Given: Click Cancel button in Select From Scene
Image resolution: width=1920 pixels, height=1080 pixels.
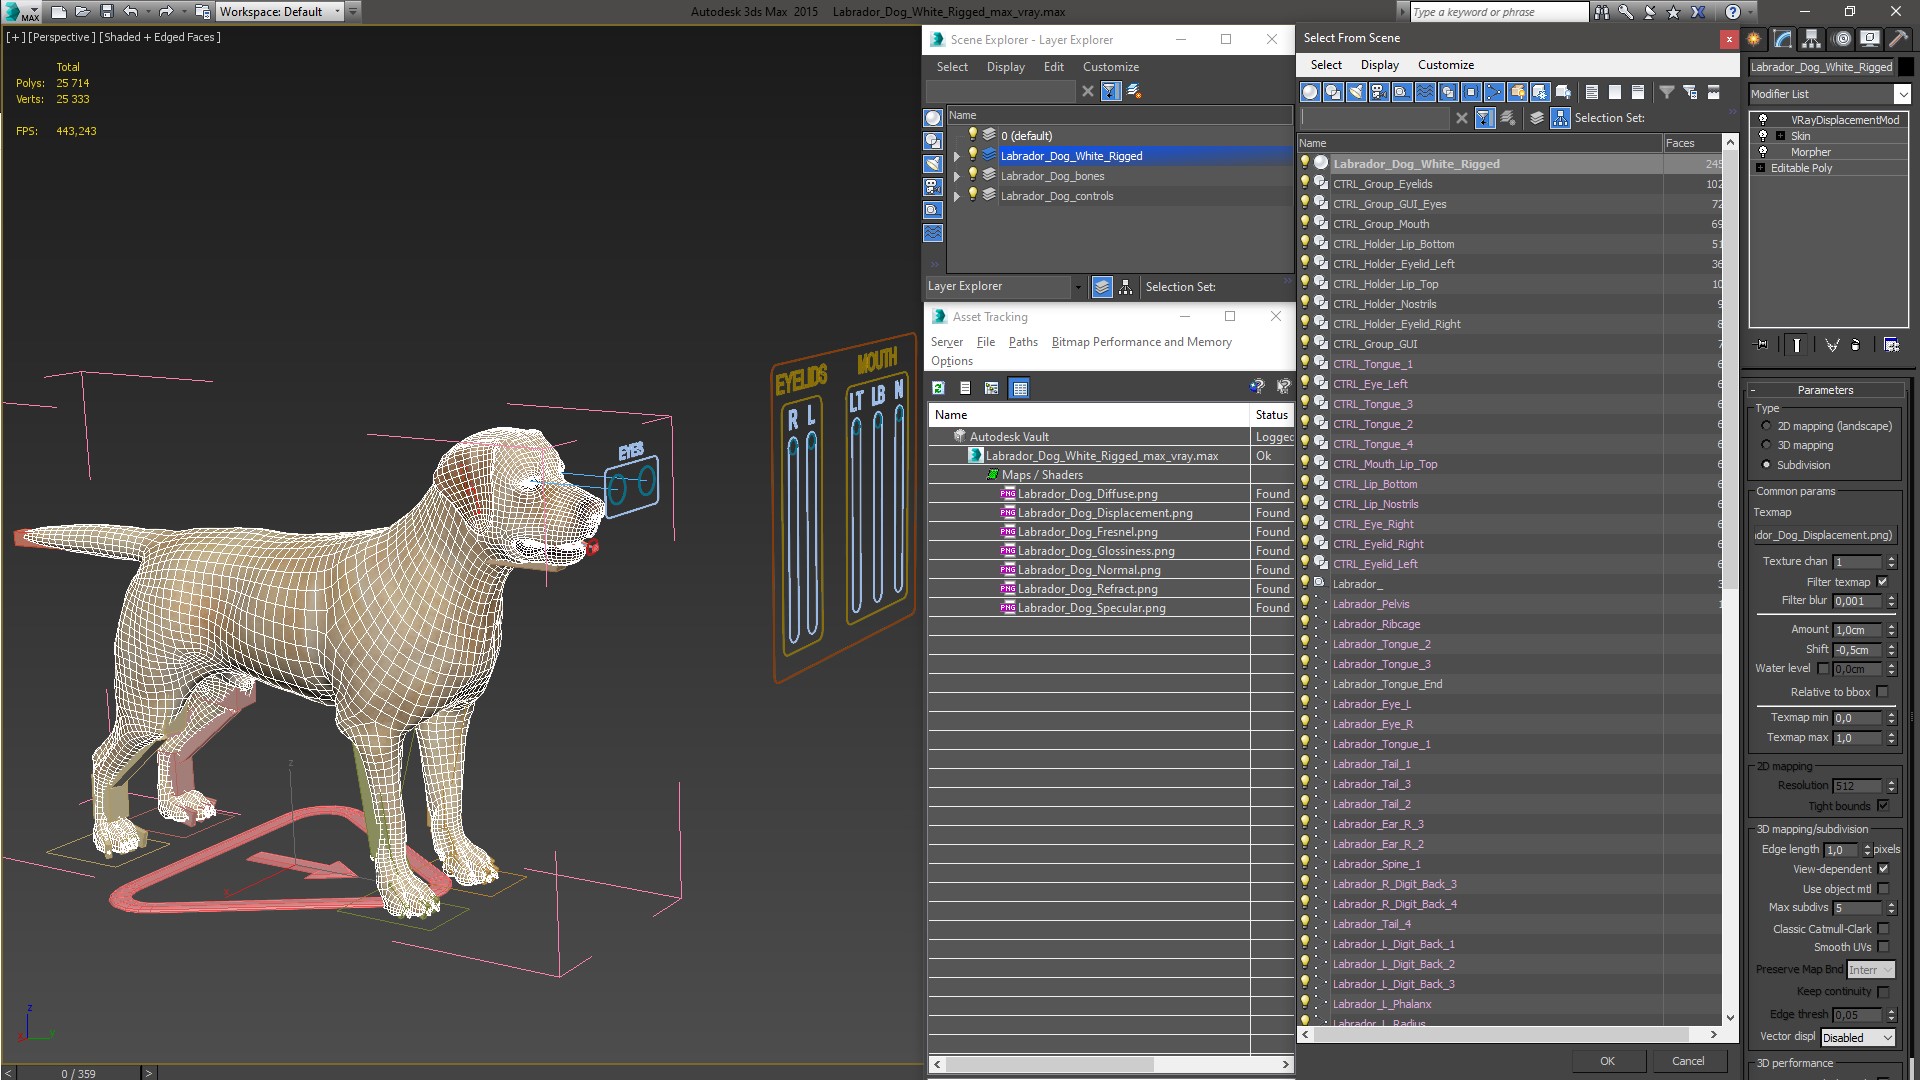Looking at the screenshot, I should tap(1688, 1061).
